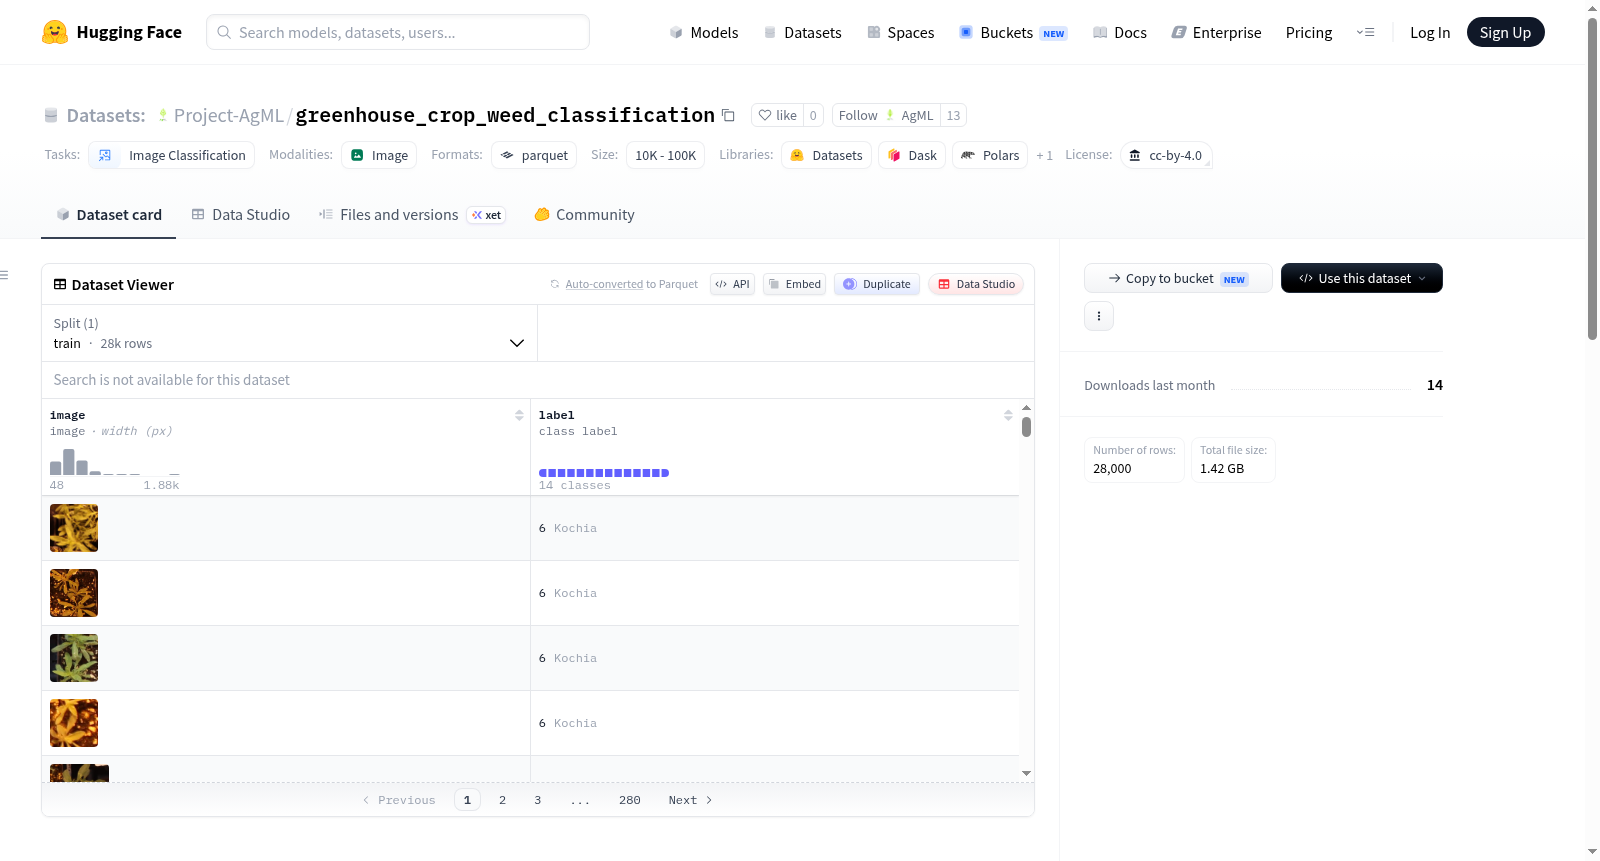Show additional libraries via +1
Image resolution: width=1600 pixels, height=861 pixels.
(x=1045, y=156)
